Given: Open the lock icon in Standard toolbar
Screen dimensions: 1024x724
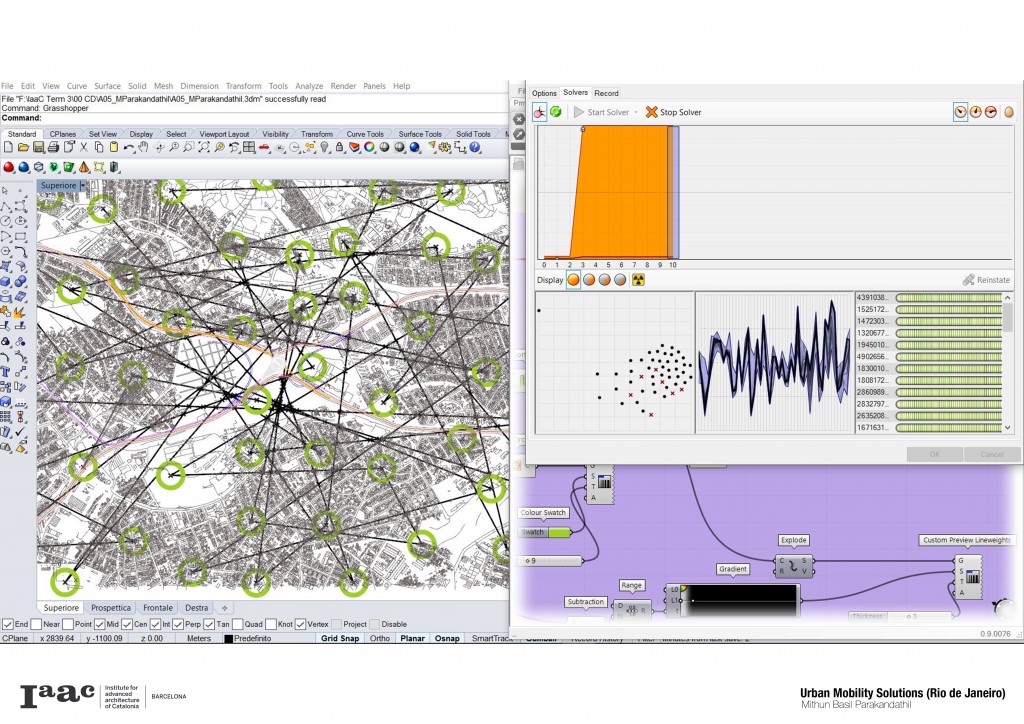Looking at the screenshot, I should click(340, 148).
